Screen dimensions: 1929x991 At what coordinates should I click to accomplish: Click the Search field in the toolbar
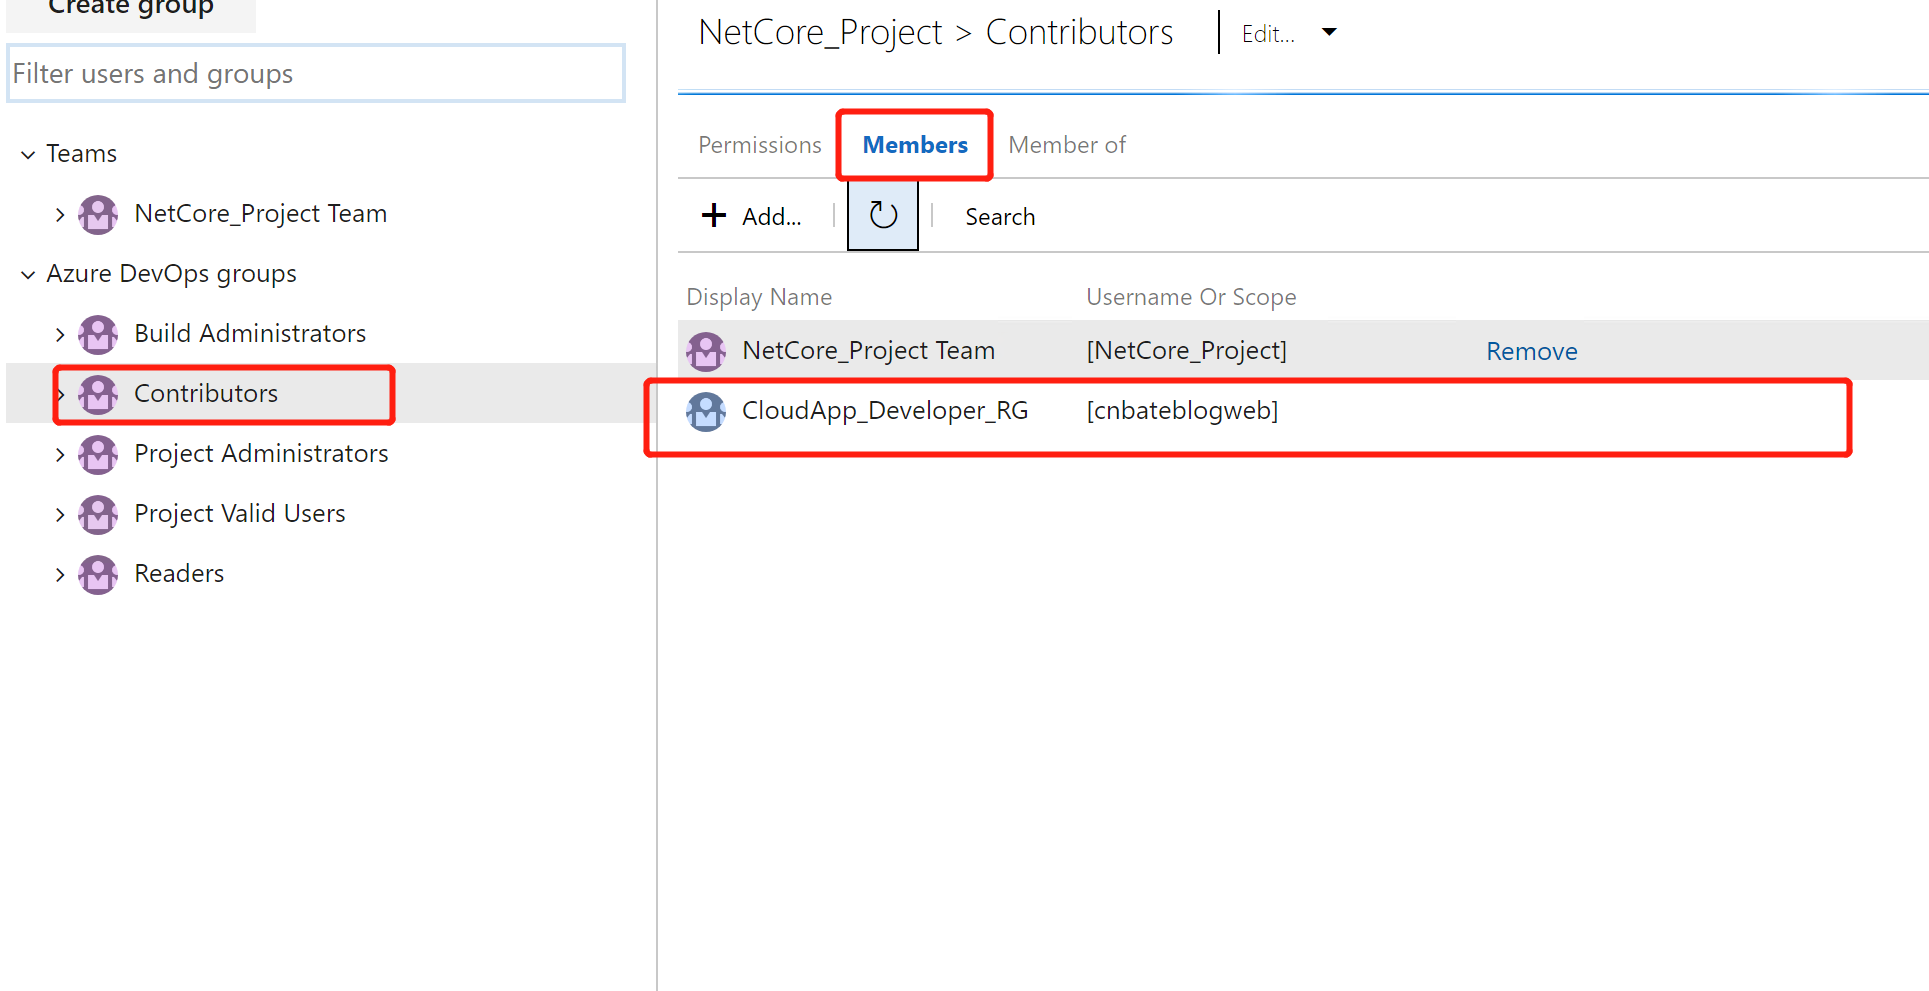[1000, 217]
